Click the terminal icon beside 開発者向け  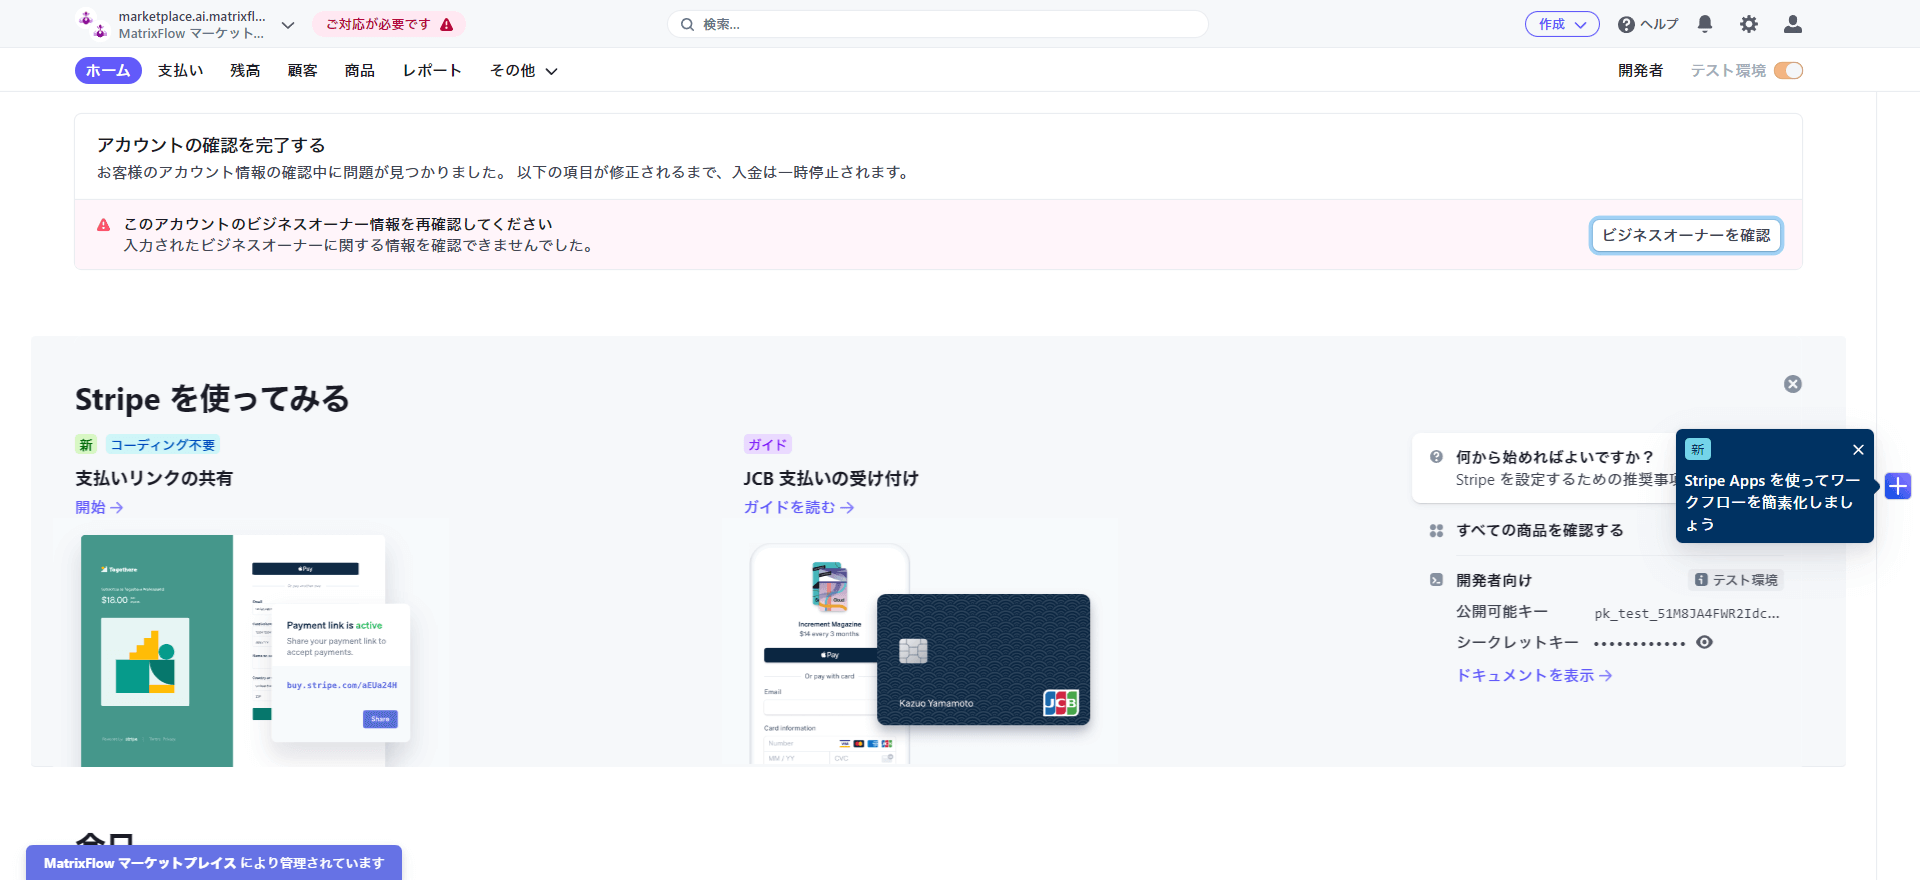[1436, 580]
